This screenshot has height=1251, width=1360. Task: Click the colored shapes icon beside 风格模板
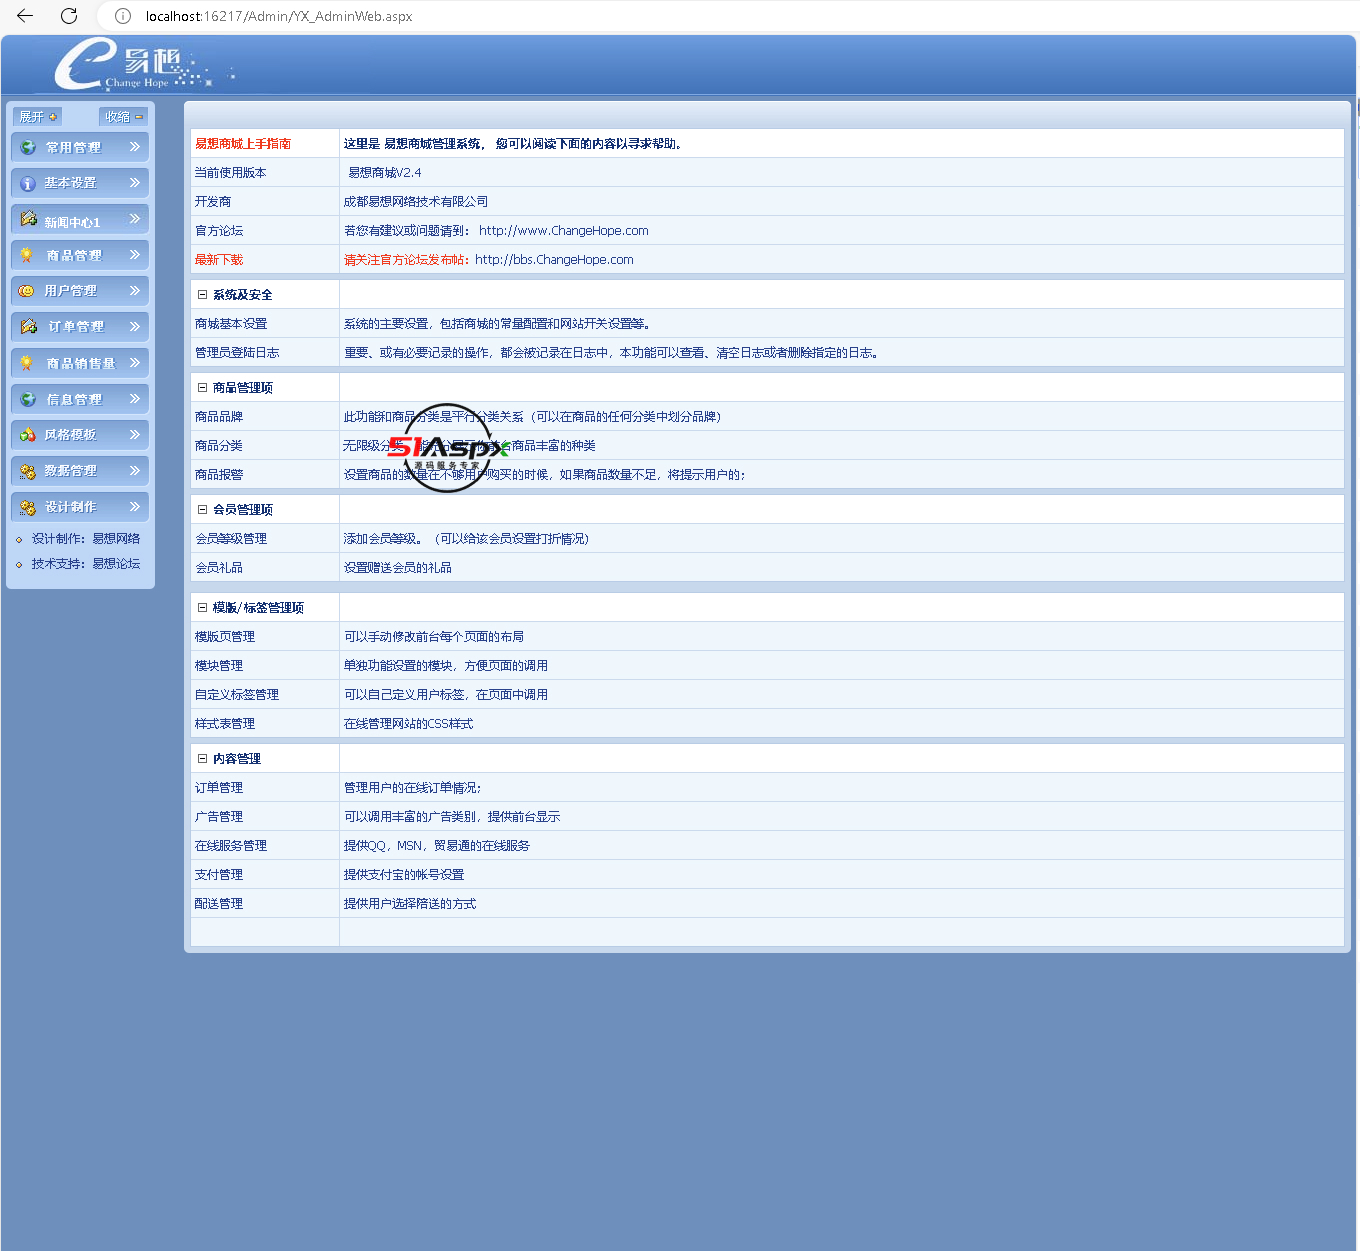click(28, 435)
